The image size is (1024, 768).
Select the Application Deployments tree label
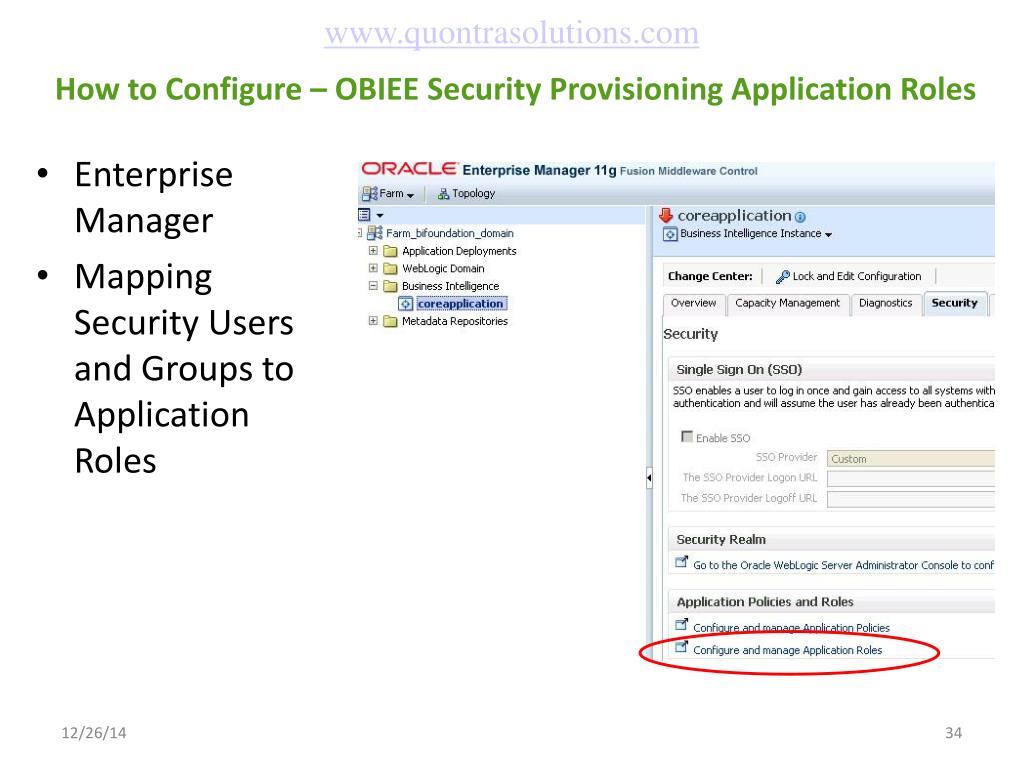[459, 251]
